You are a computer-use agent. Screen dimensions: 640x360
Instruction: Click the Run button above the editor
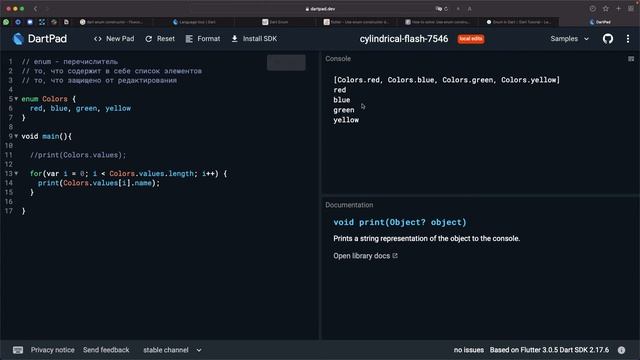(x=286, y=62)
